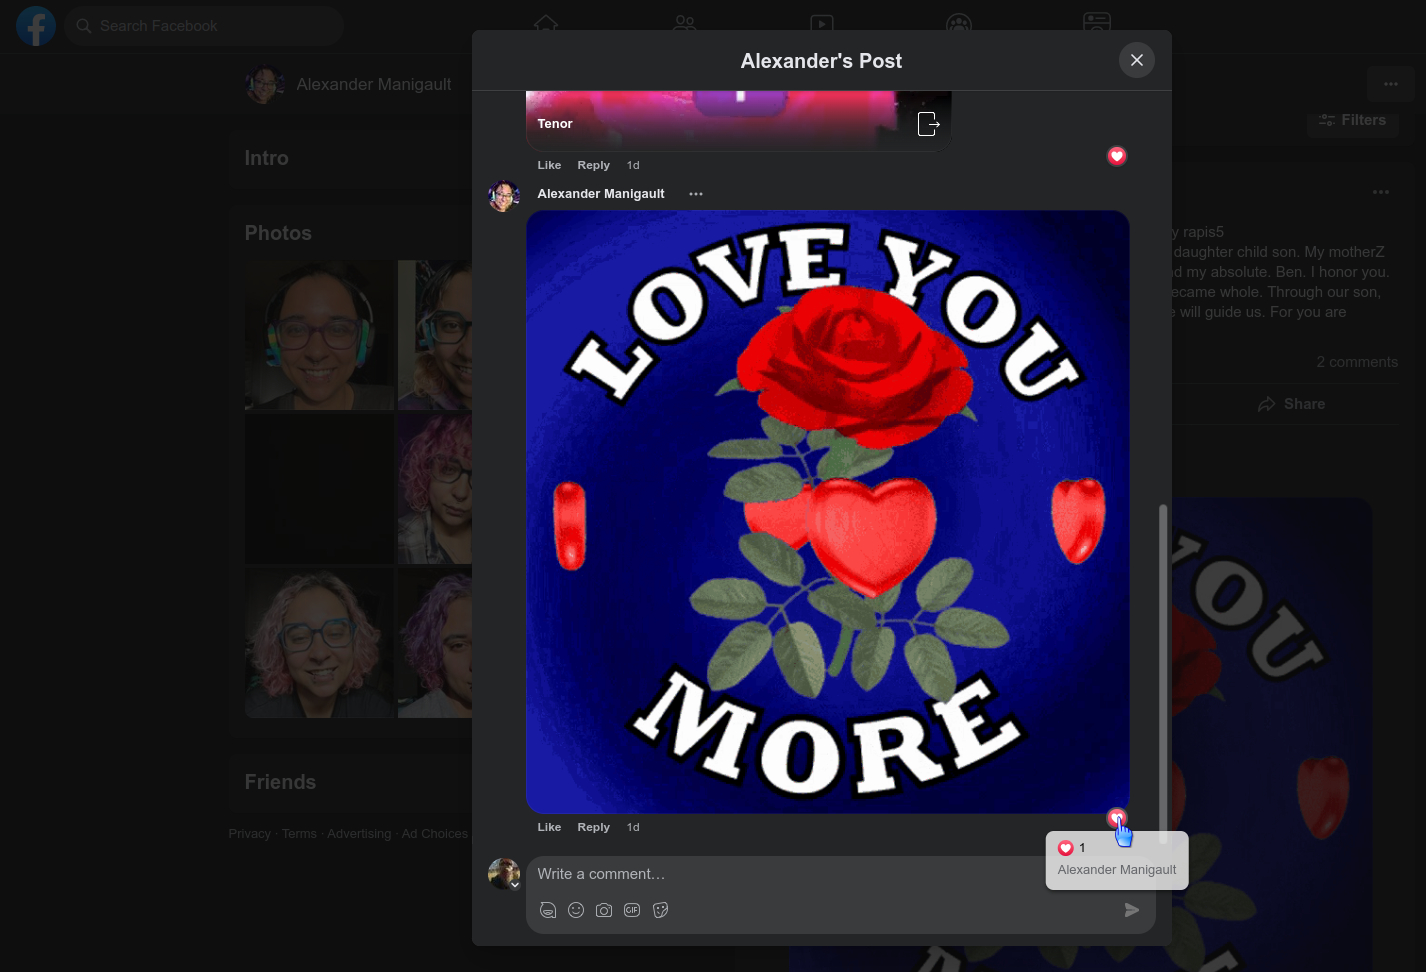Screen dimensions: 1426x972
Task: Click the Facebook logo
Action: [x=36, y=26]
